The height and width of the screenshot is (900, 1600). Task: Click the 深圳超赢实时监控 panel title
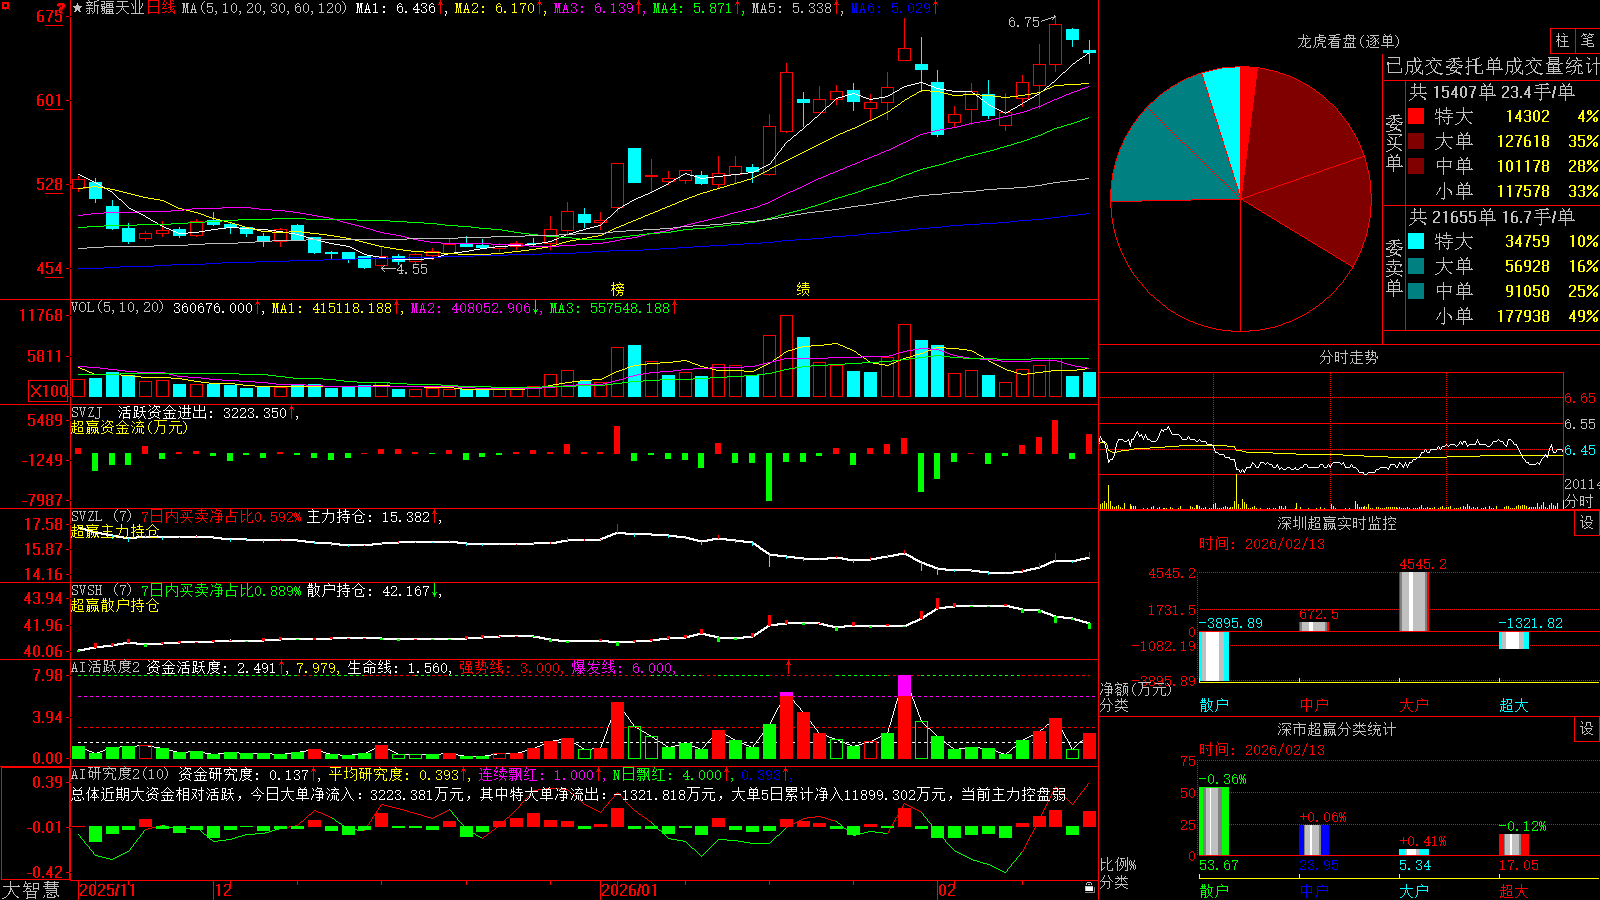(x=1337, y=523)
